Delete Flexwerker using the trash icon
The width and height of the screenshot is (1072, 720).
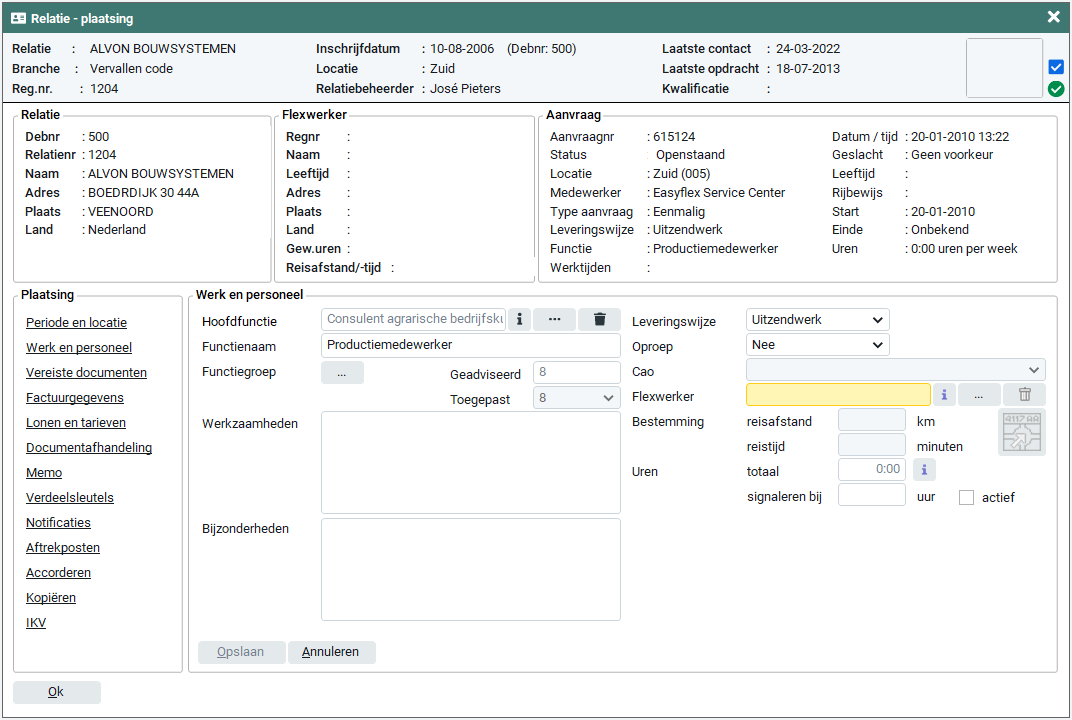pos(1024,395)
